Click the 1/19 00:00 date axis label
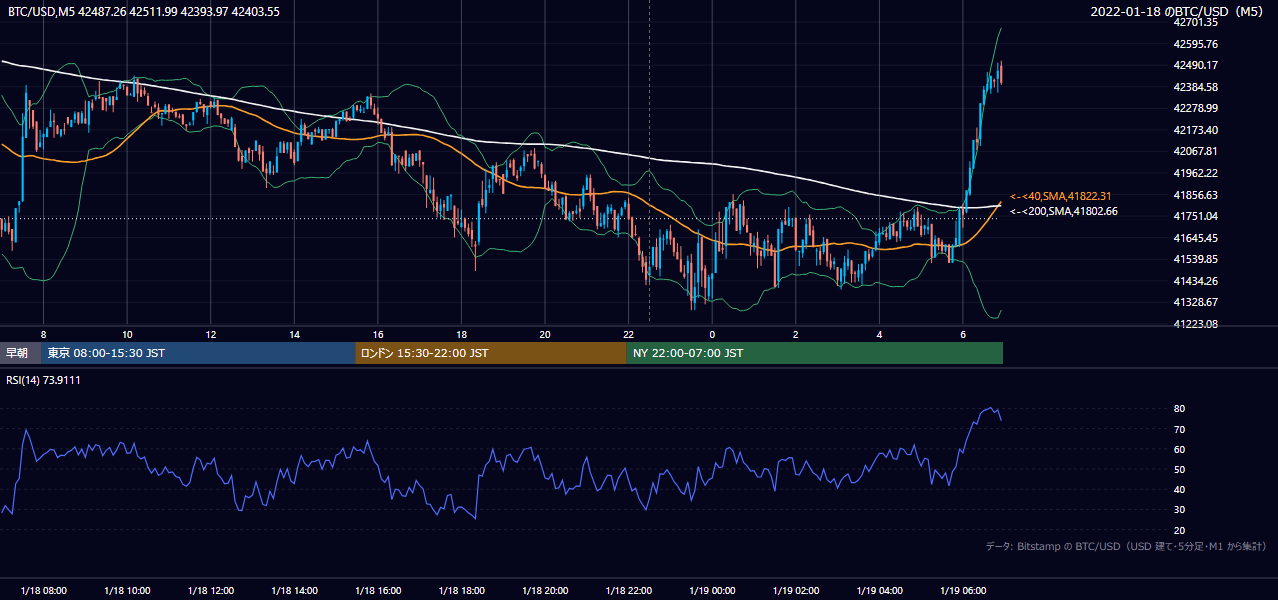The width and height of the screenshot is (1278, 600). click(713, 590)
